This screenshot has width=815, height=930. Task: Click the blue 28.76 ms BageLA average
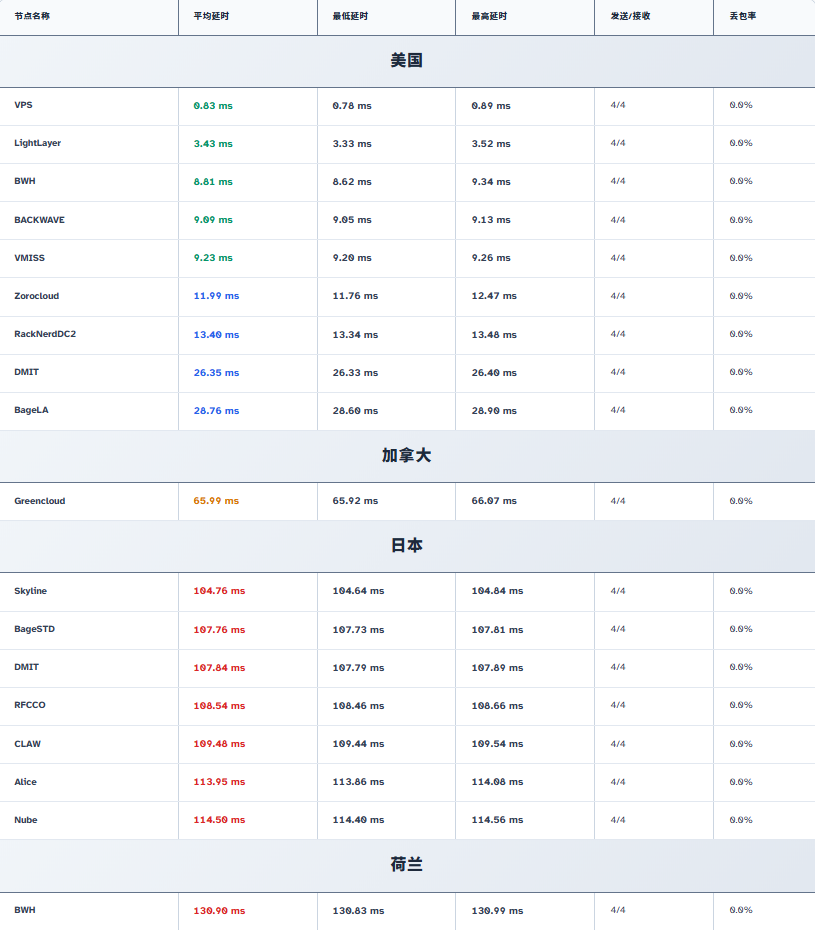(216, 411)
